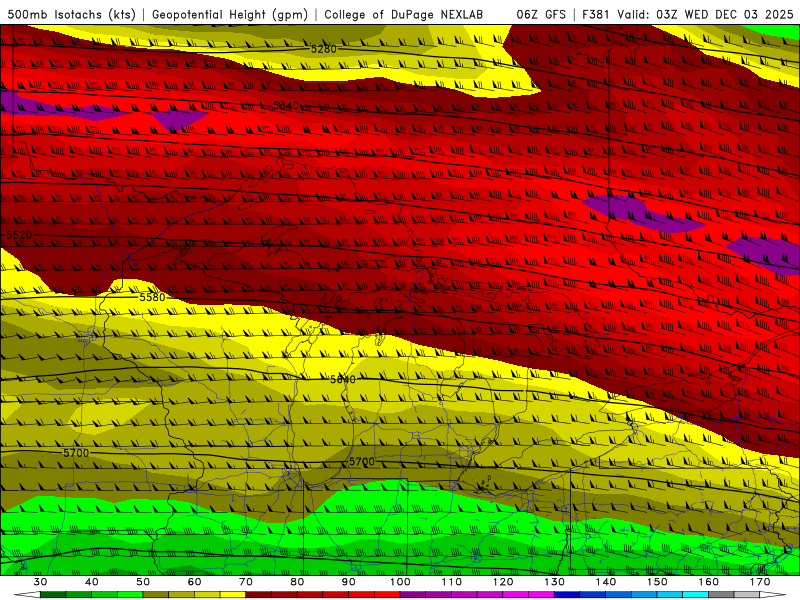Pick the brightest red swatch just before 100
Image resolution: width=800 pixels, height=600 pixels.
(387, 595)
